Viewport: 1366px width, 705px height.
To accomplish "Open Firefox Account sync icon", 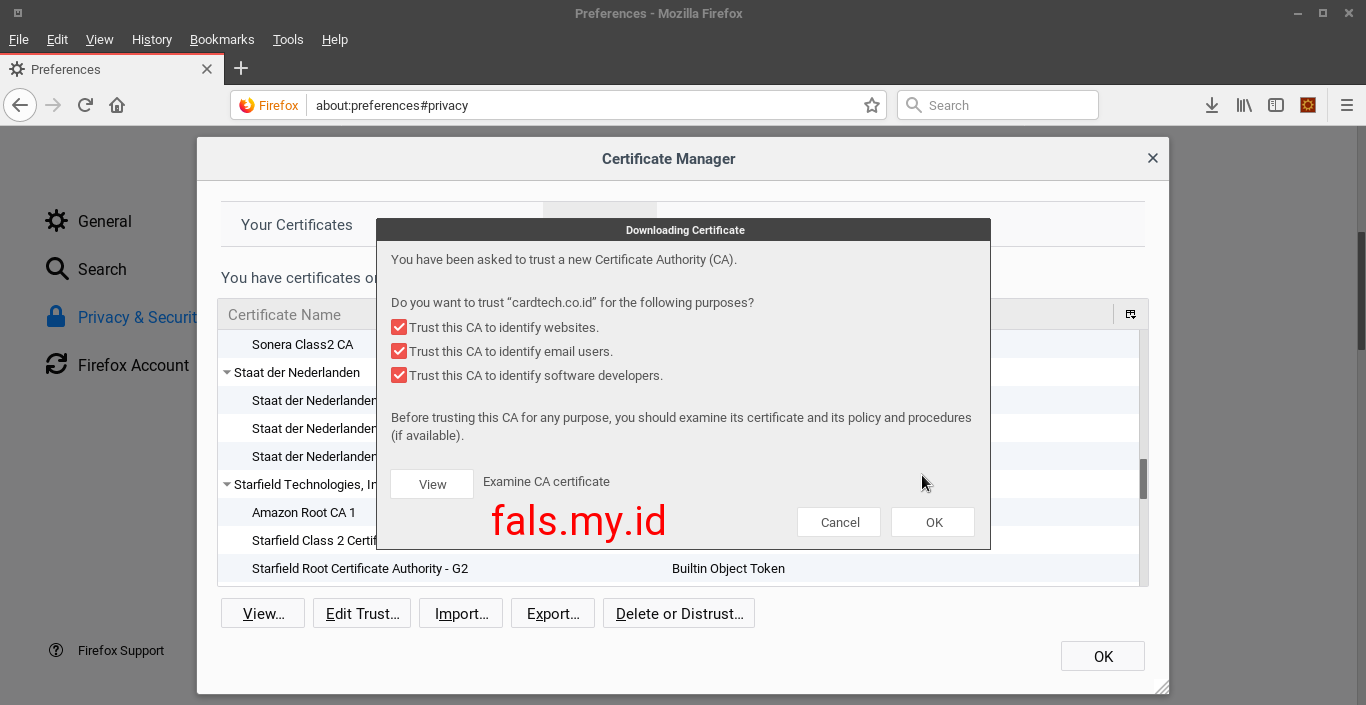I will [57, 365].
